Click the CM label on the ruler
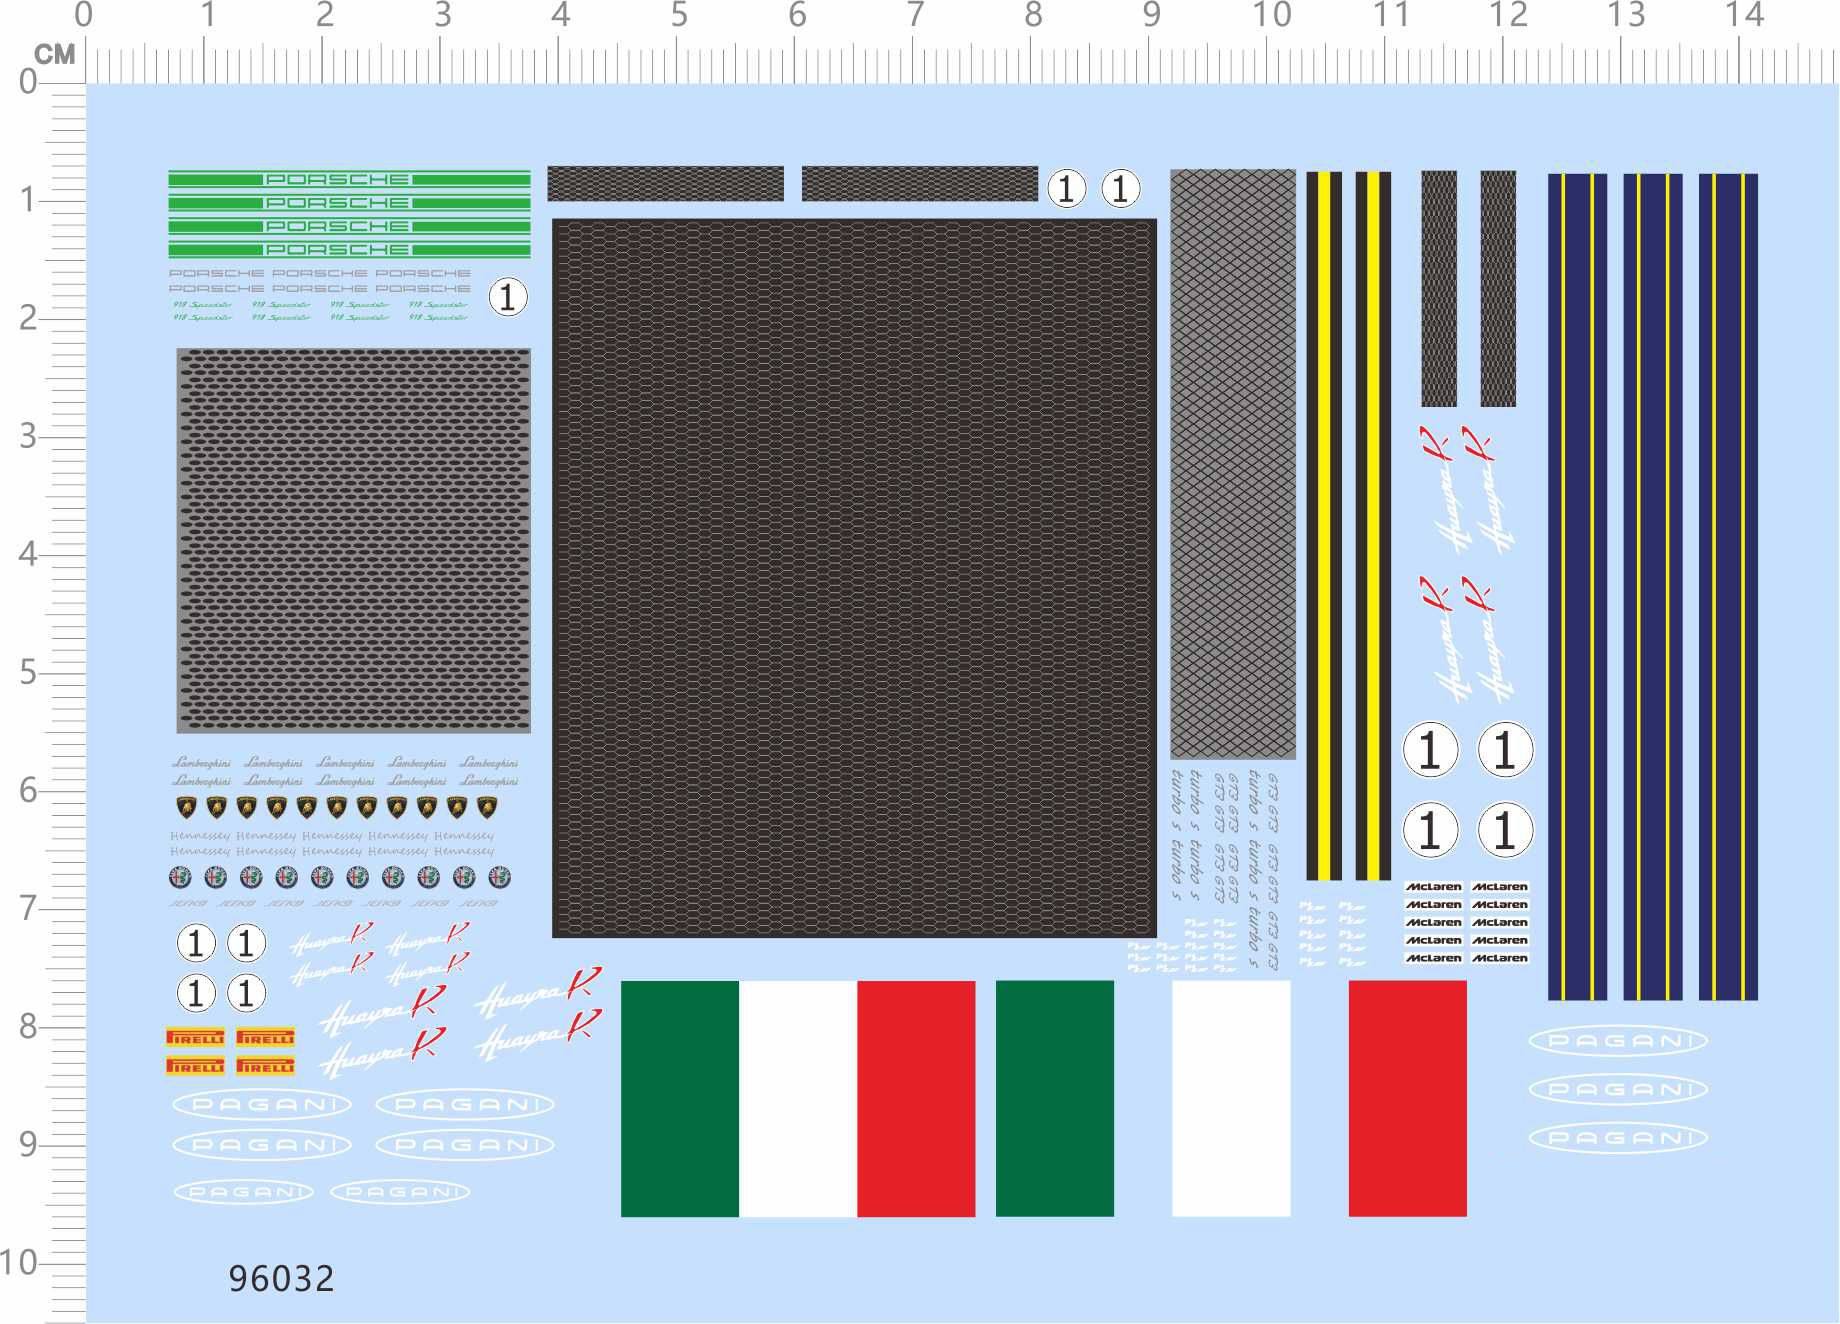 point(54,54)
